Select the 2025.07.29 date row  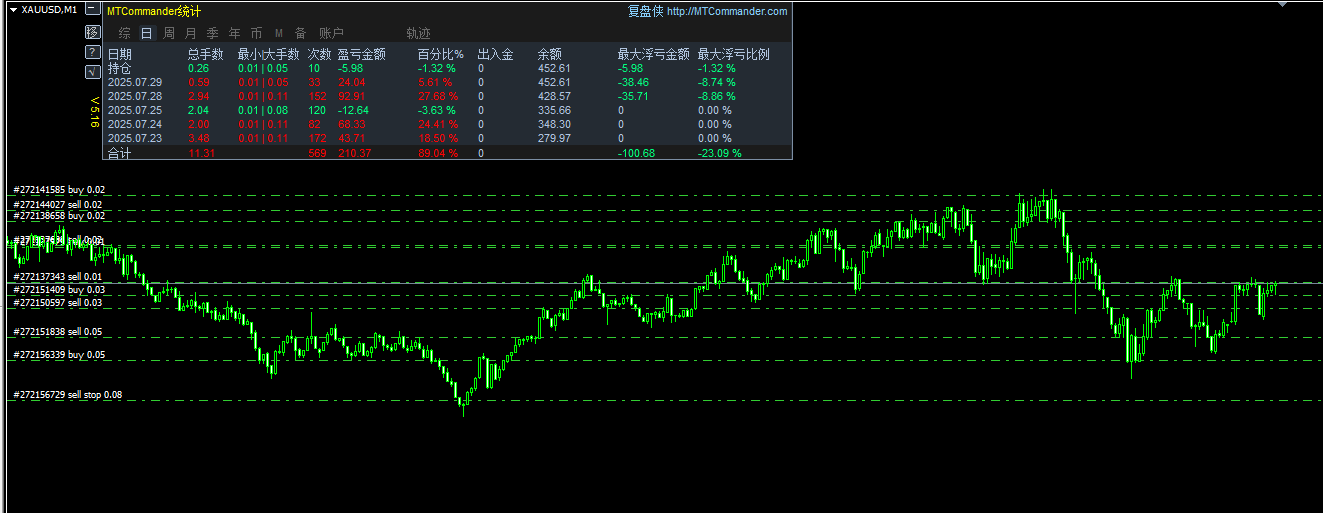pos(134,82)
